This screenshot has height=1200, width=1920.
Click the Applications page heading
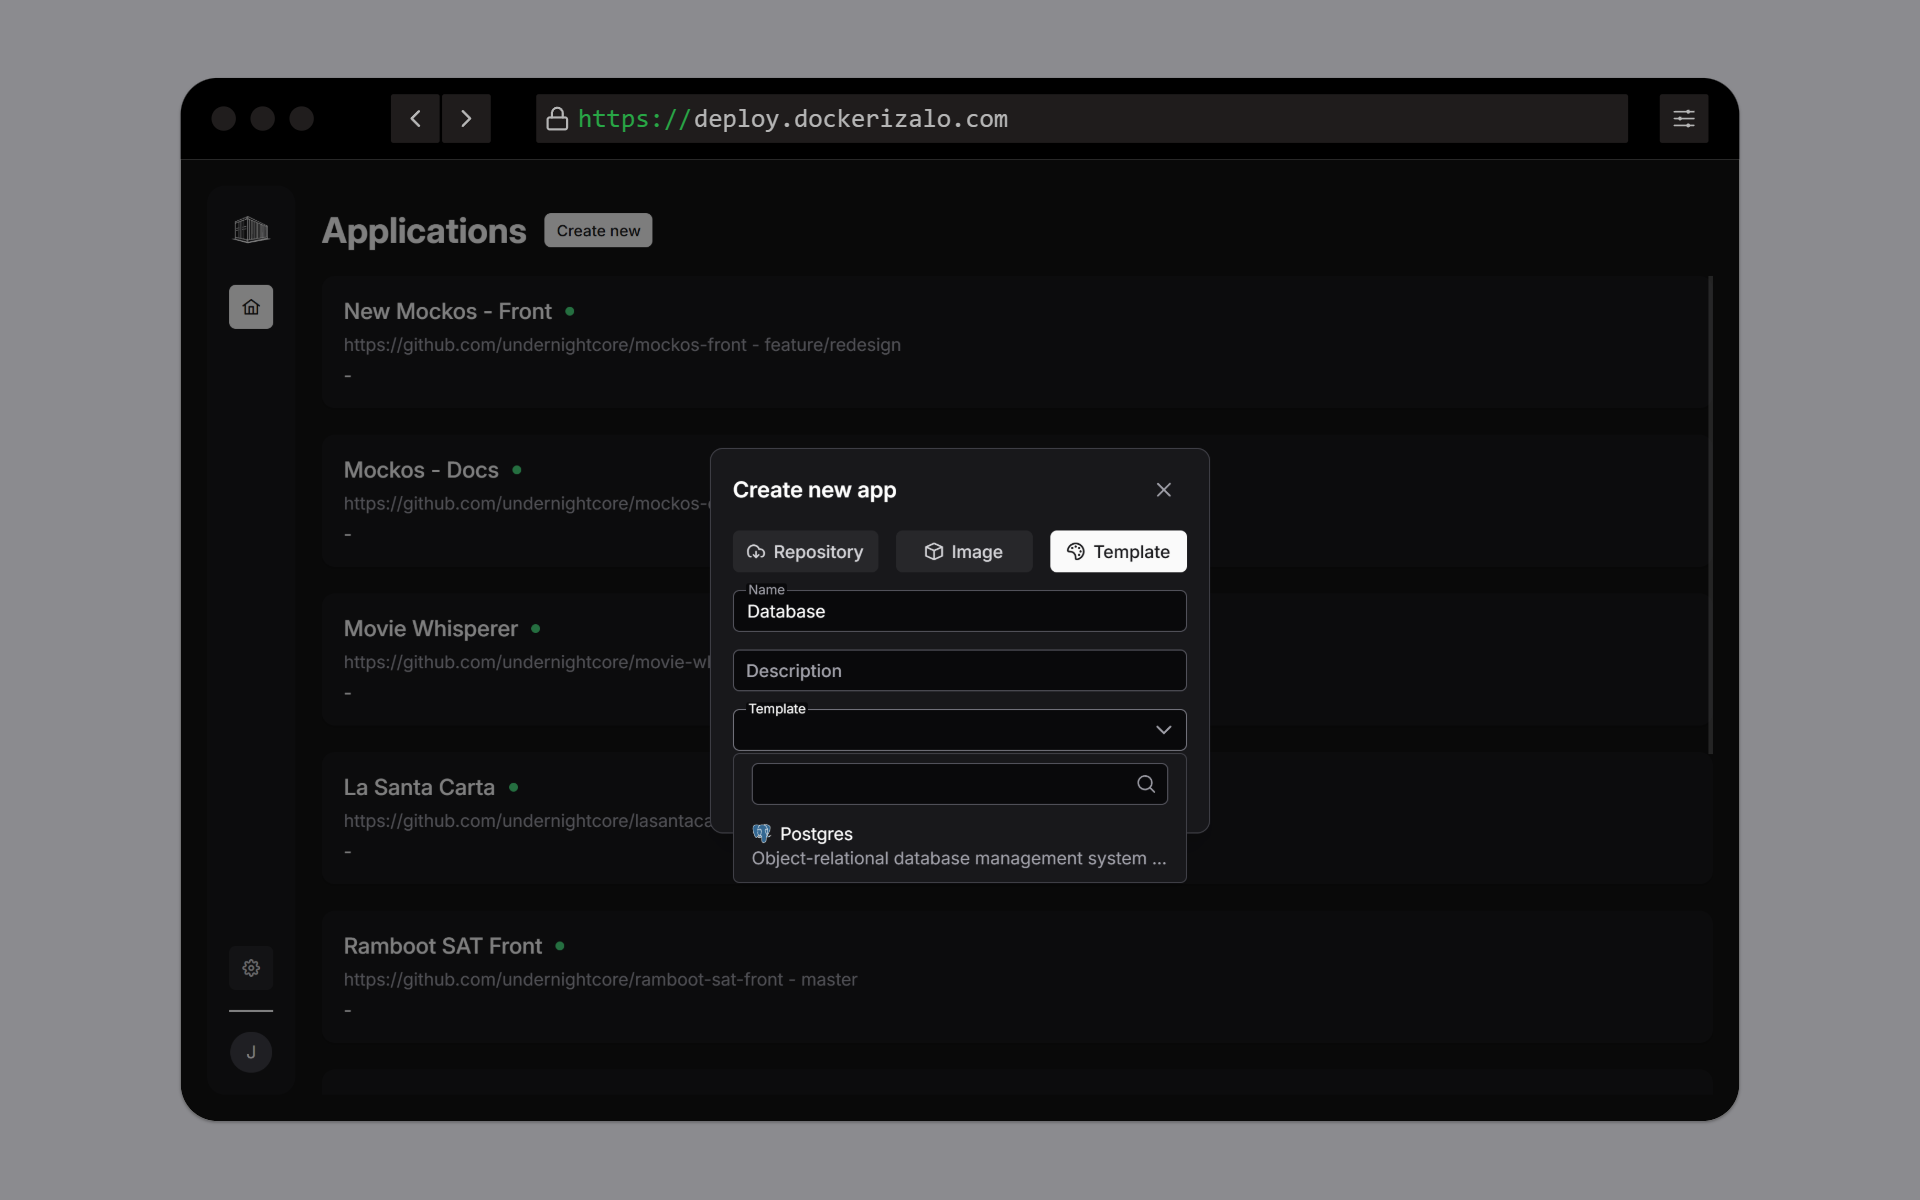[x=424, y=231]
